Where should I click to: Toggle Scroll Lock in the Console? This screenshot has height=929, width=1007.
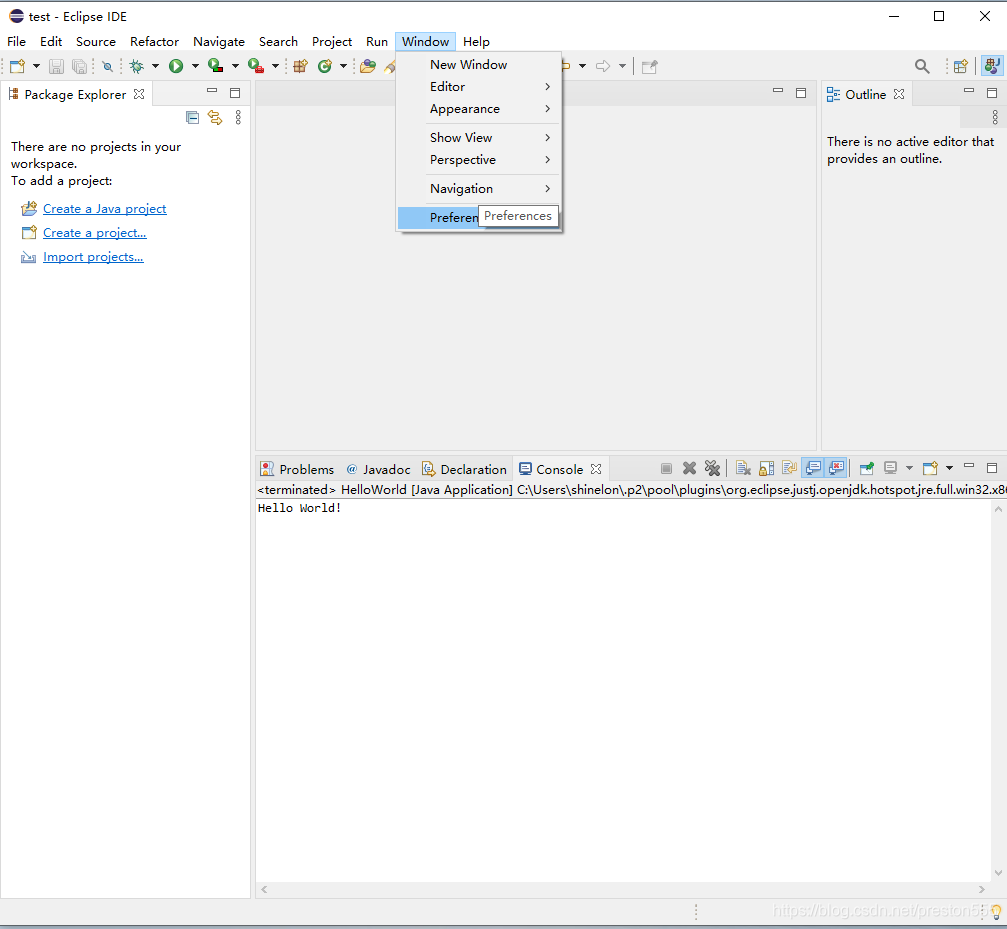[766, 469]
